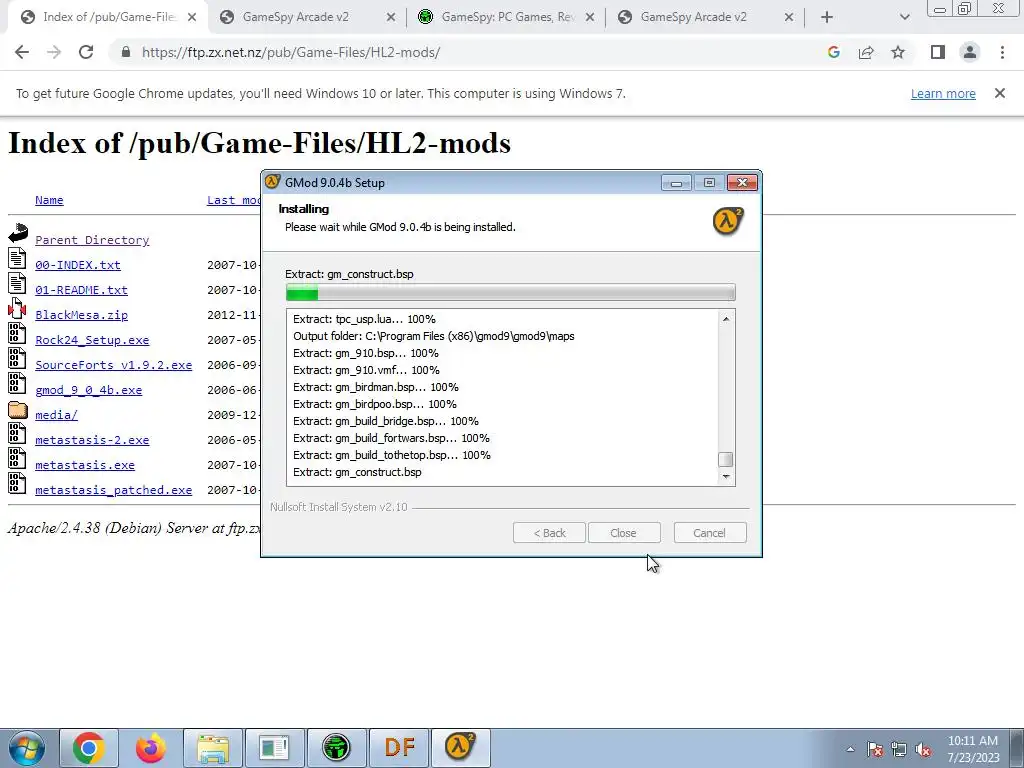Click the DF taskbar icon
Viewport: 1024px width, 768px height.
coord(399,748)
